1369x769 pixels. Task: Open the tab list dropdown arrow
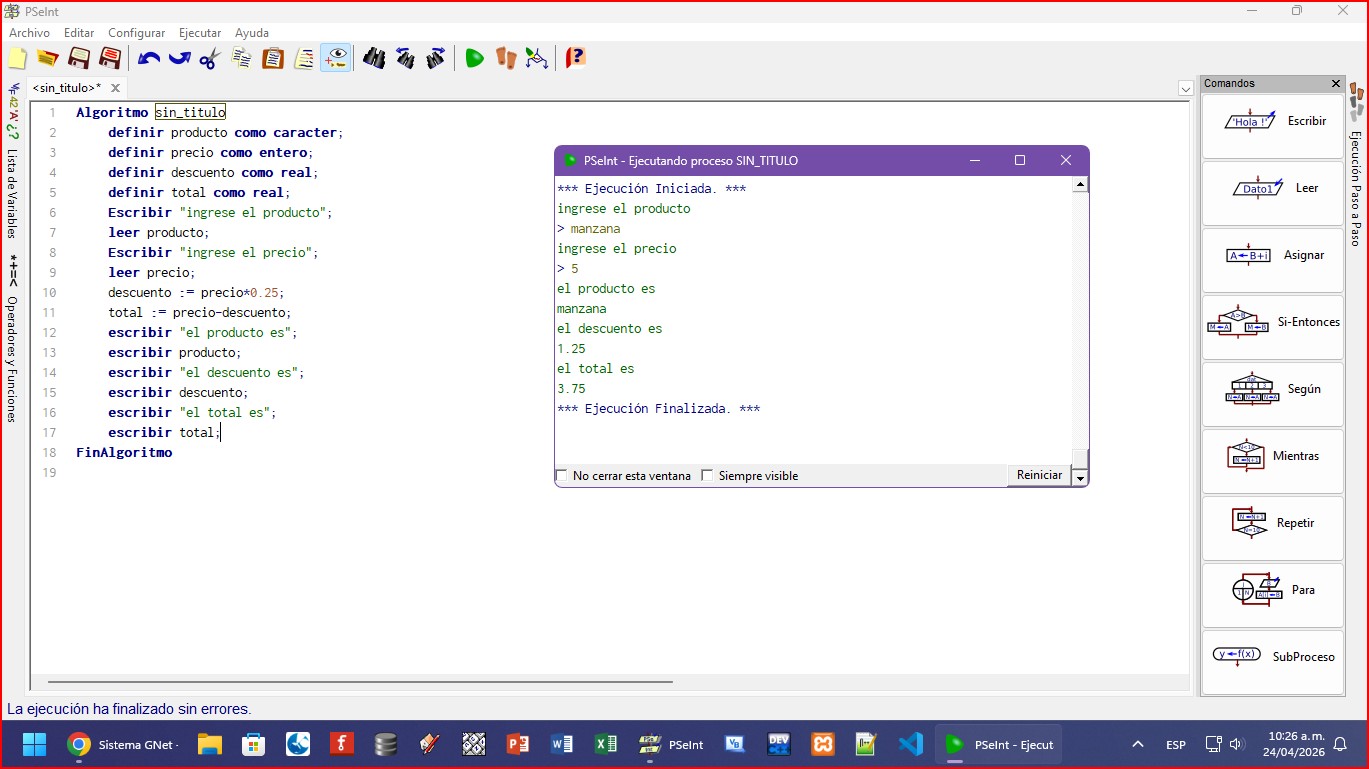point(1186,89)
